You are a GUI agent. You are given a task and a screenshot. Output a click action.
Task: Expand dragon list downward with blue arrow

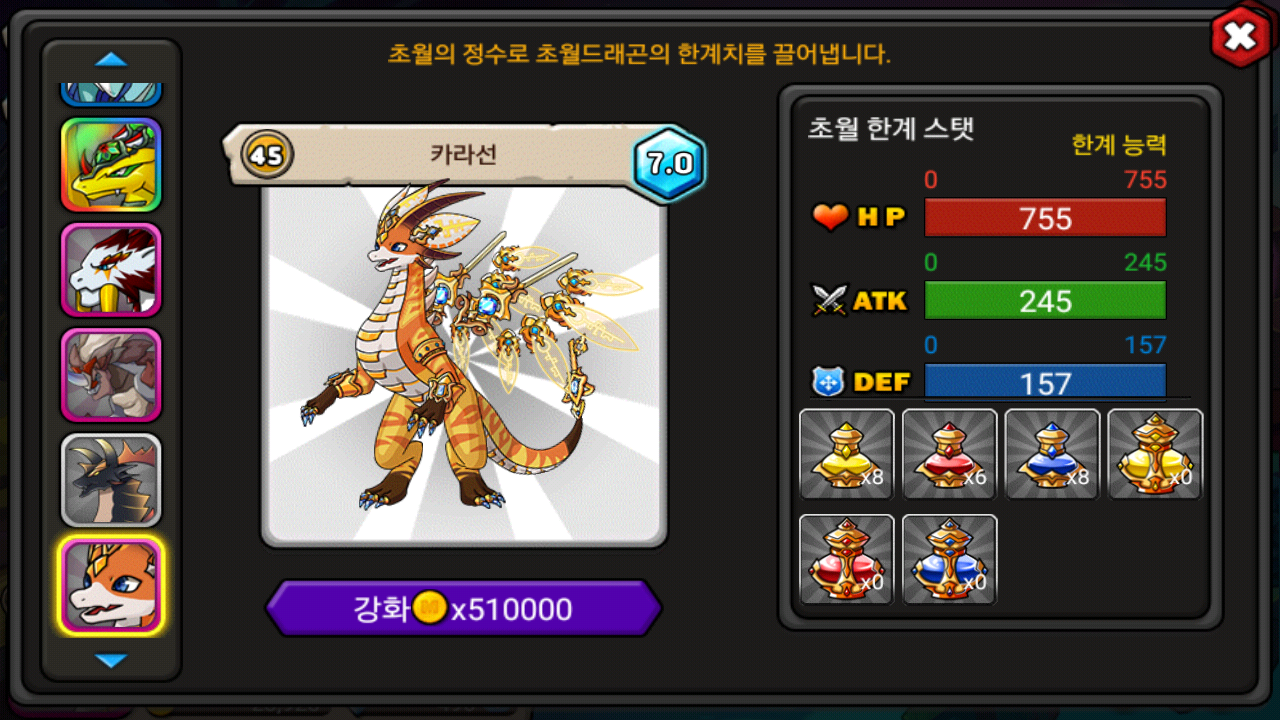(x=111, y=660)
